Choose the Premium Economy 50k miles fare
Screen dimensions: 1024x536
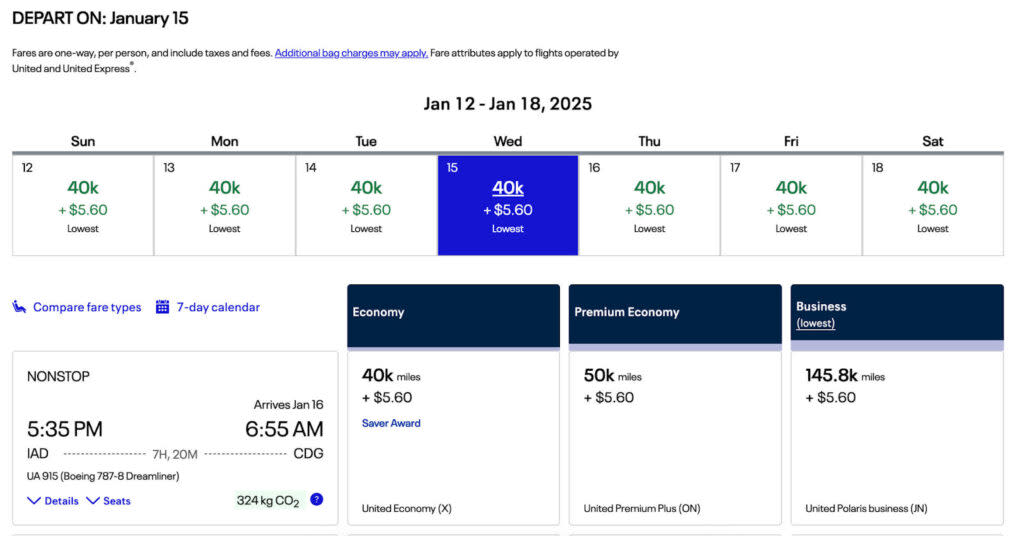pyautogui.click(x=675, y=437)
